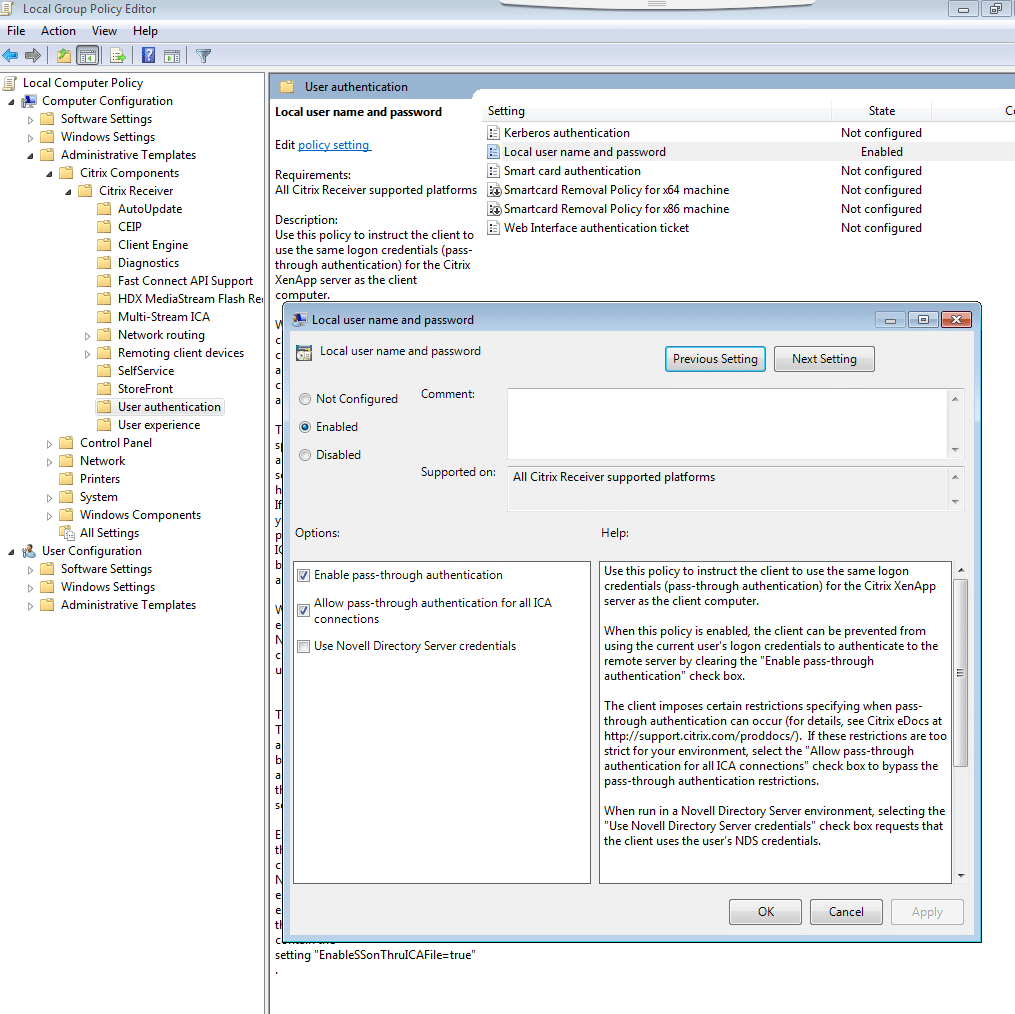Toggle Enable pass-through authentication checkbox
The image size is (1015, 1014).
tap(303, 576)
